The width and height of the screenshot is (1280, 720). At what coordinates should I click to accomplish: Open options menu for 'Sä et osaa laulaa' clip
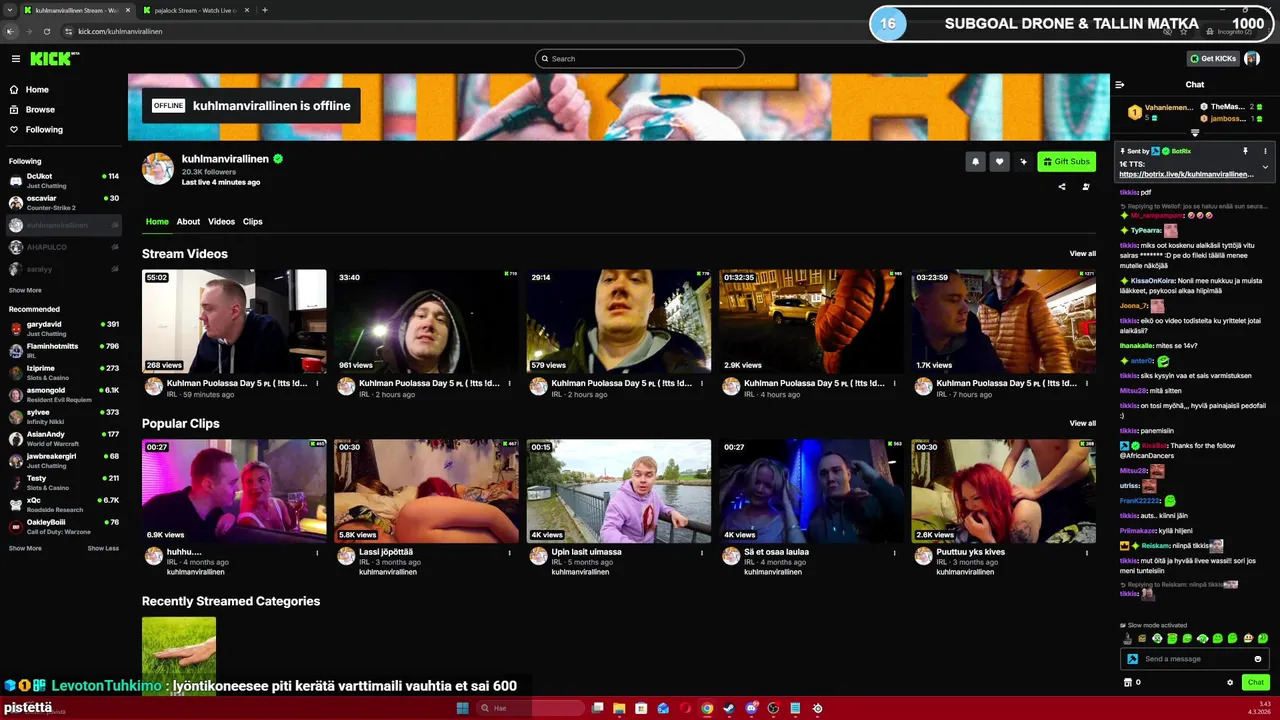point(895,552)
